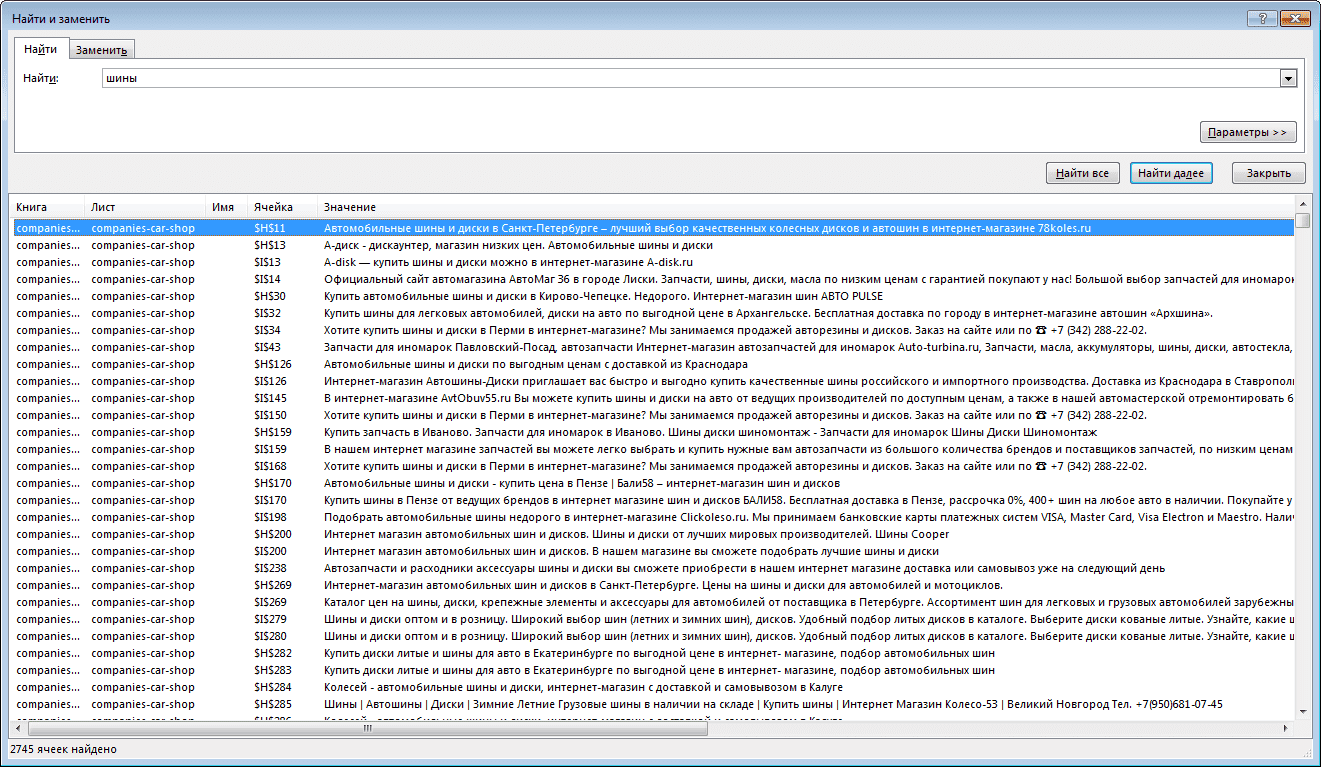Switch to the Заменить tab
1321x767 pixels.
coord(101,50)
